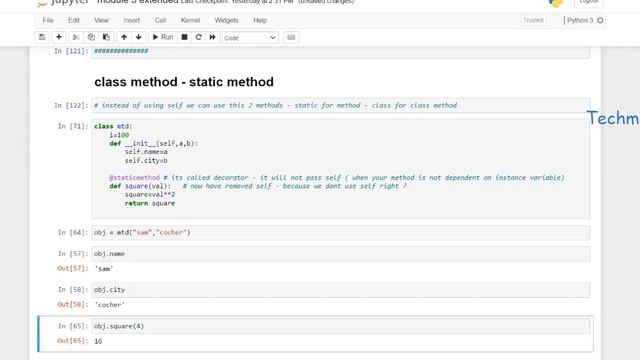Click the square=val**2 line
640x360 pixels.
[150, 195]
